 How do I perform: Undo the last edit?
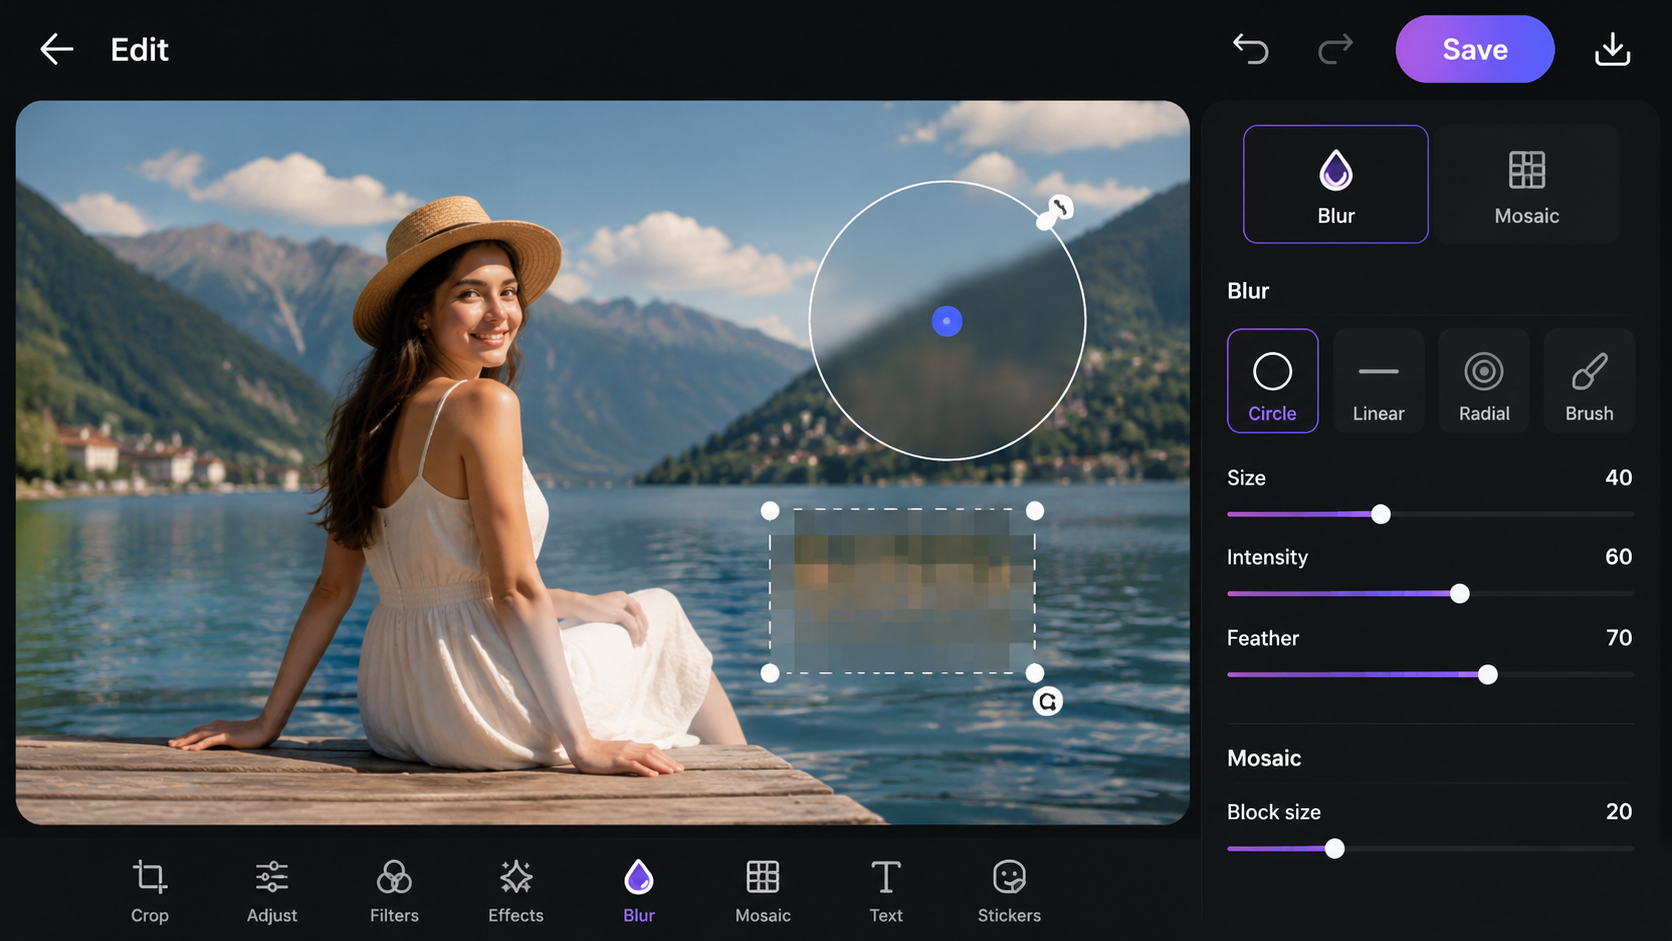click(1250, 49)
